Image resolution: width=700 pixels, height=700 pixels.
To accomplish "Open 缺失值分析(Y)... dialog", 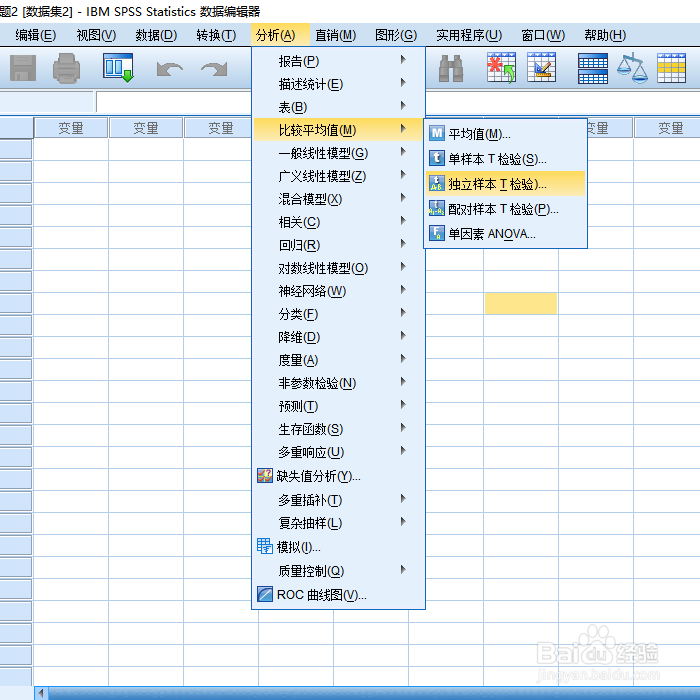I will point(338,476).
